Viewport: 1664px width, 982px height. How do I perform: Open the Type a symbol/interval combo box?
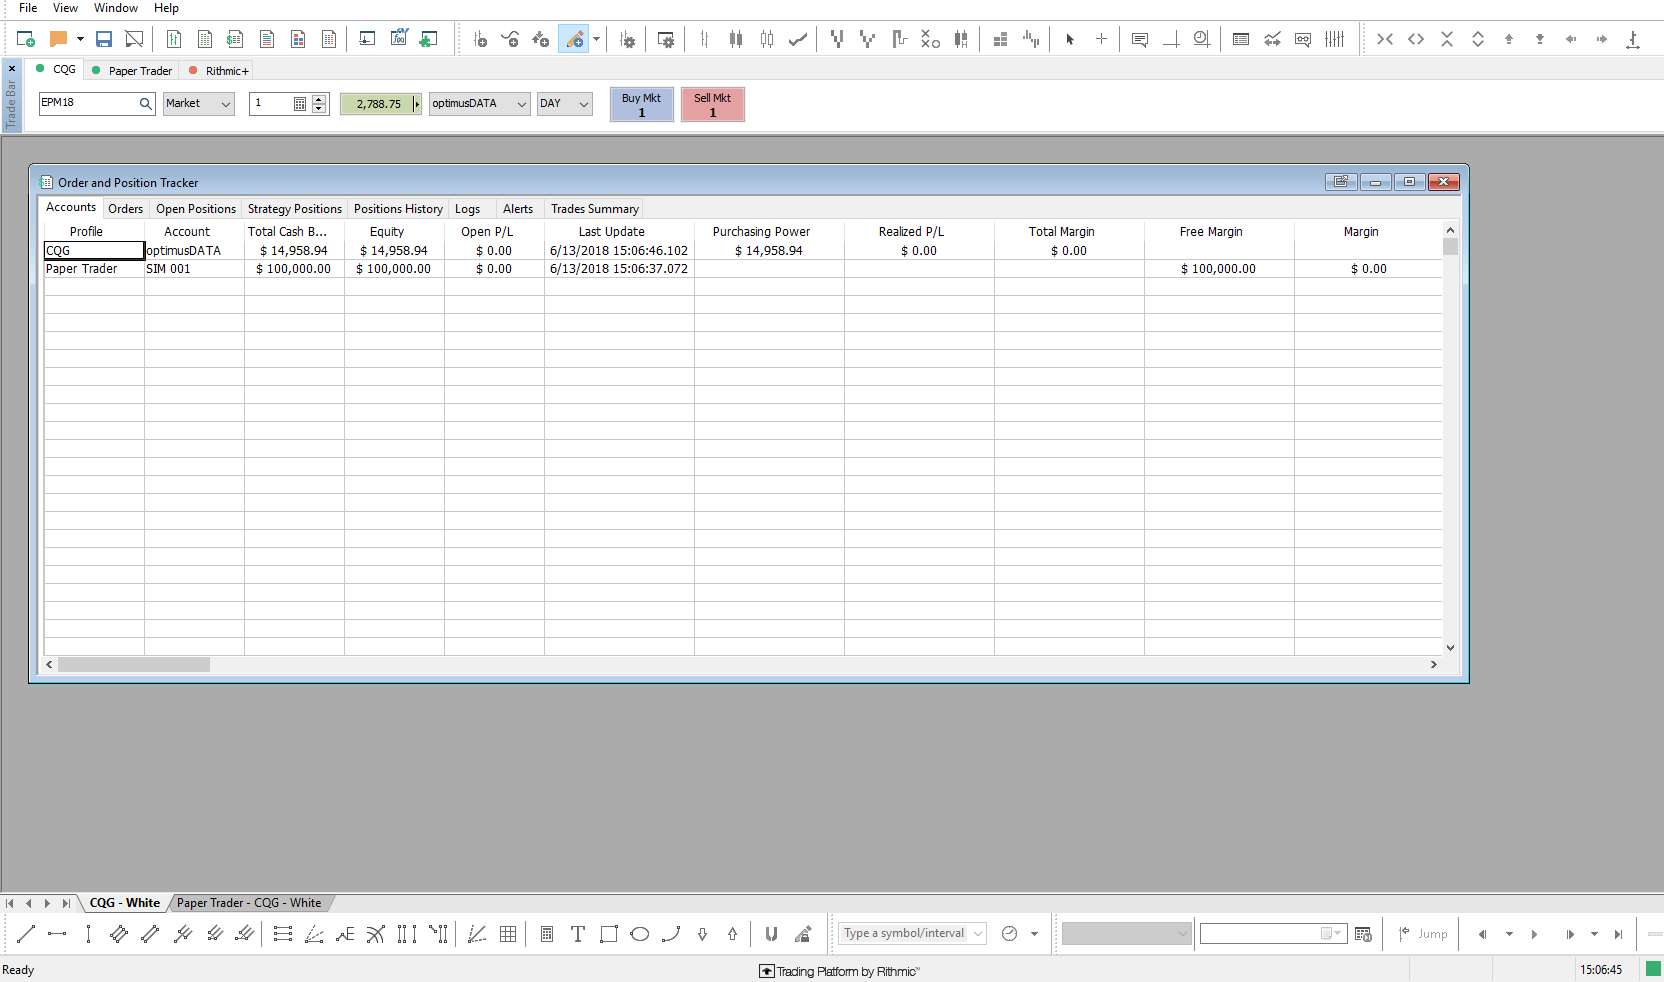(912, 933)
